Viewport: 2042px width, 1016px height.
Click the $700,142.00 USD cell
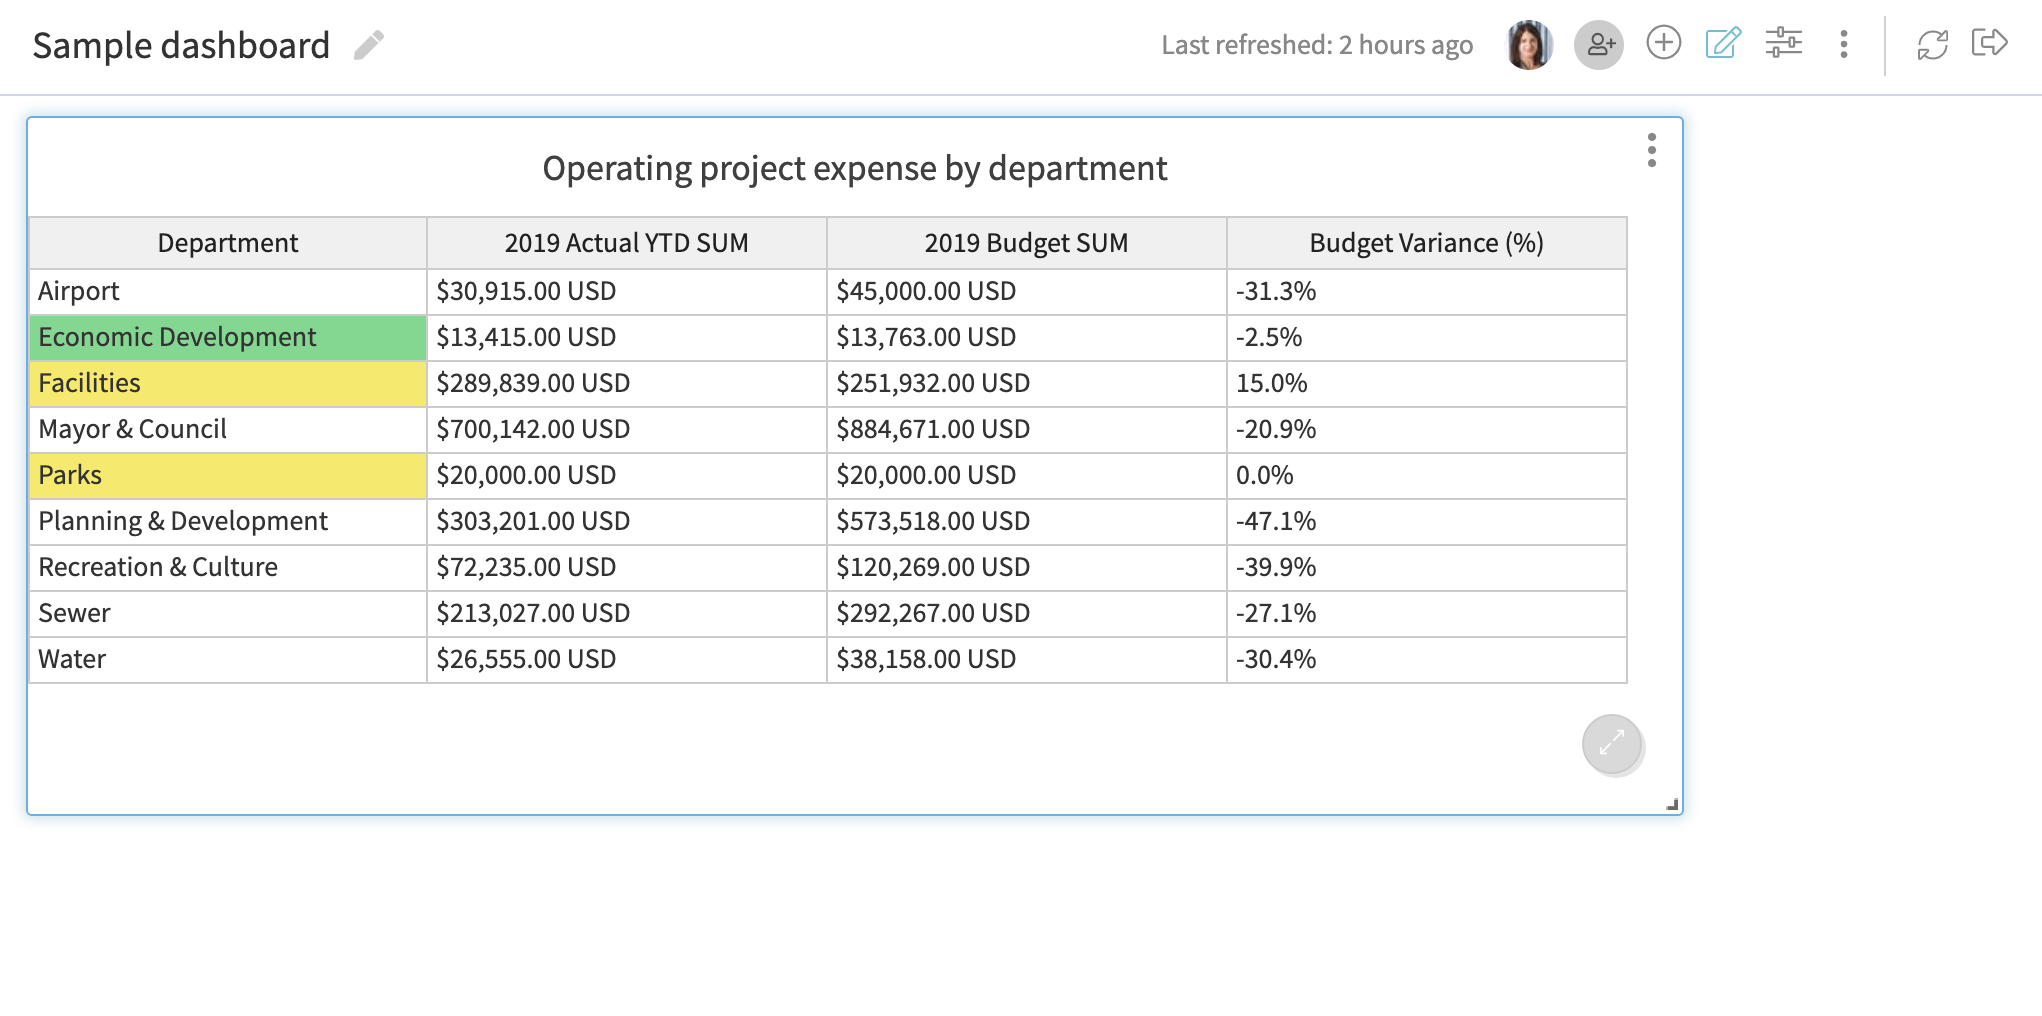tap(627, 429)
